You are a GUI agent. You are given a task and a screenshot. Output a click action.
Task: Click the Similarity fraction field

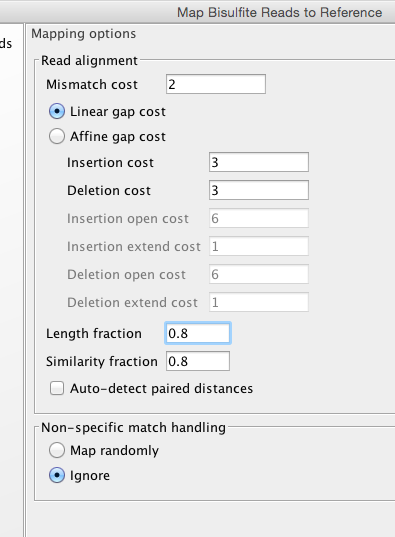click(x=198, y=361)
